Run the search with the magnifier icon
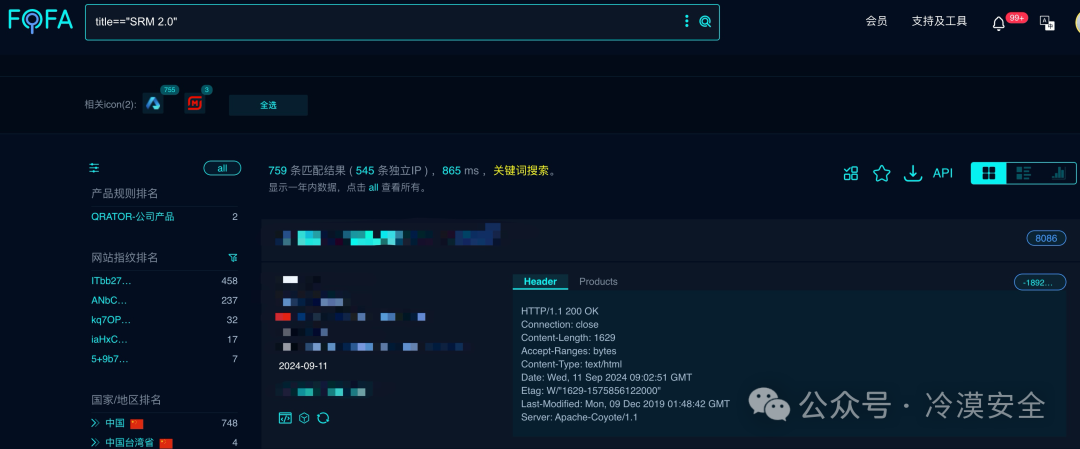The height and width of the screenshot is (449, 1080). tap(705, 21)
